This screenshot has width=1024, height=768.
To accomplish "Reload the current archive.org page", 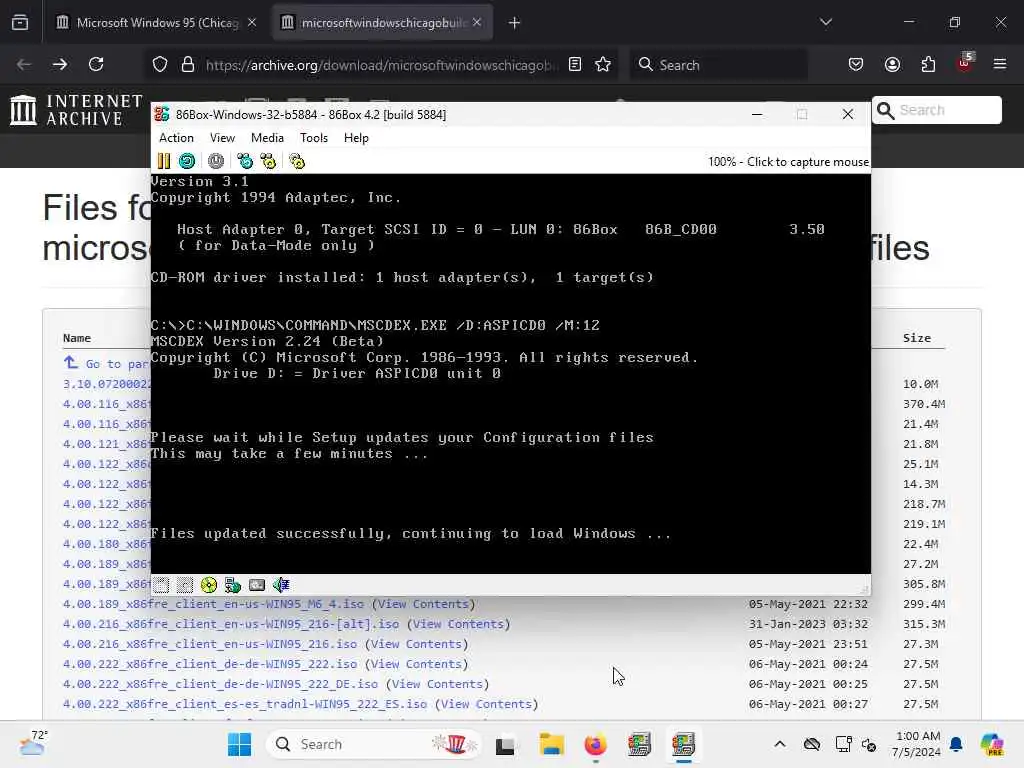I will pyautogui.click(x=96, y=65).
